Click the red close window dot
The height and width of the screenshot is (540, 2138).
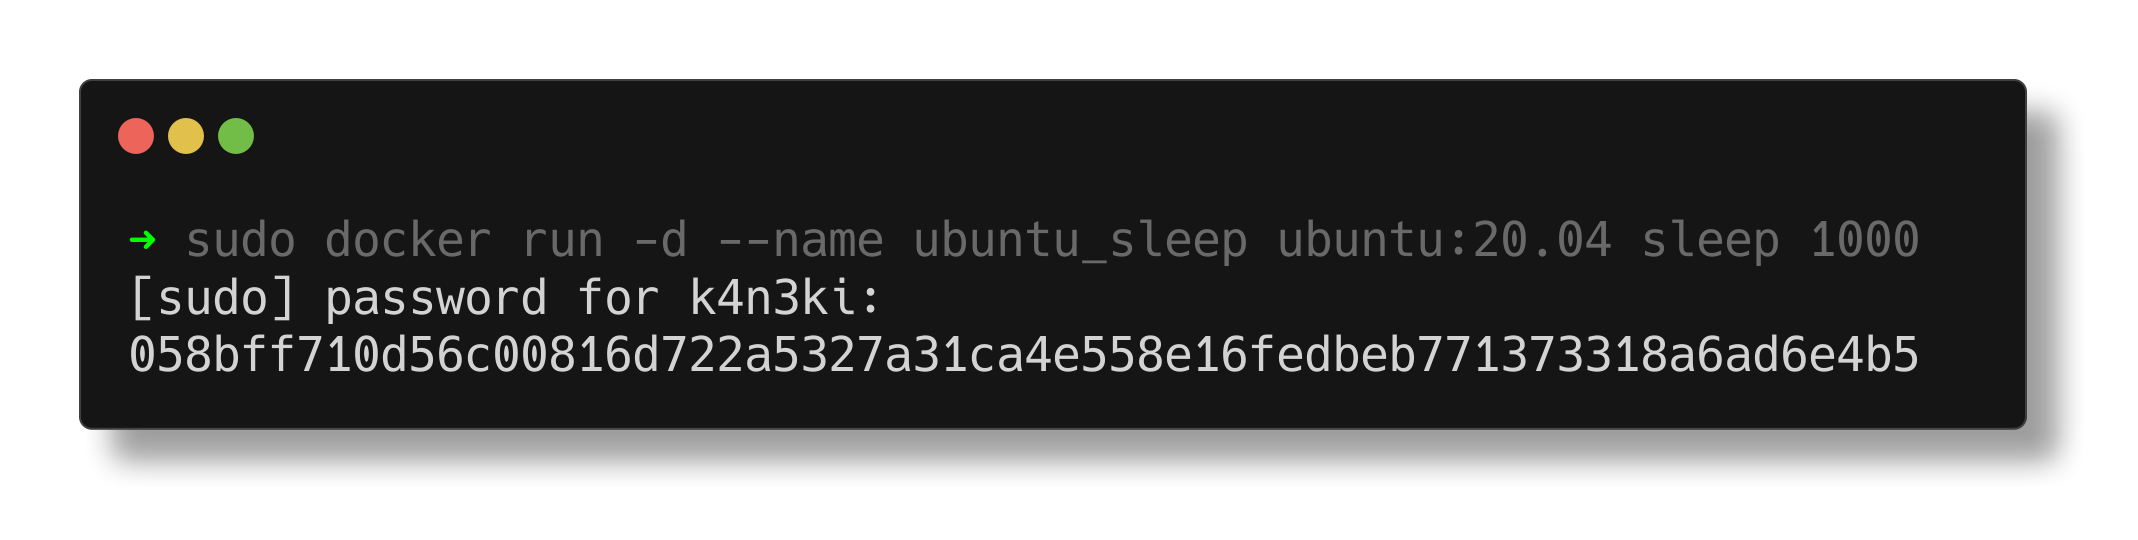[x=136, y=136]
